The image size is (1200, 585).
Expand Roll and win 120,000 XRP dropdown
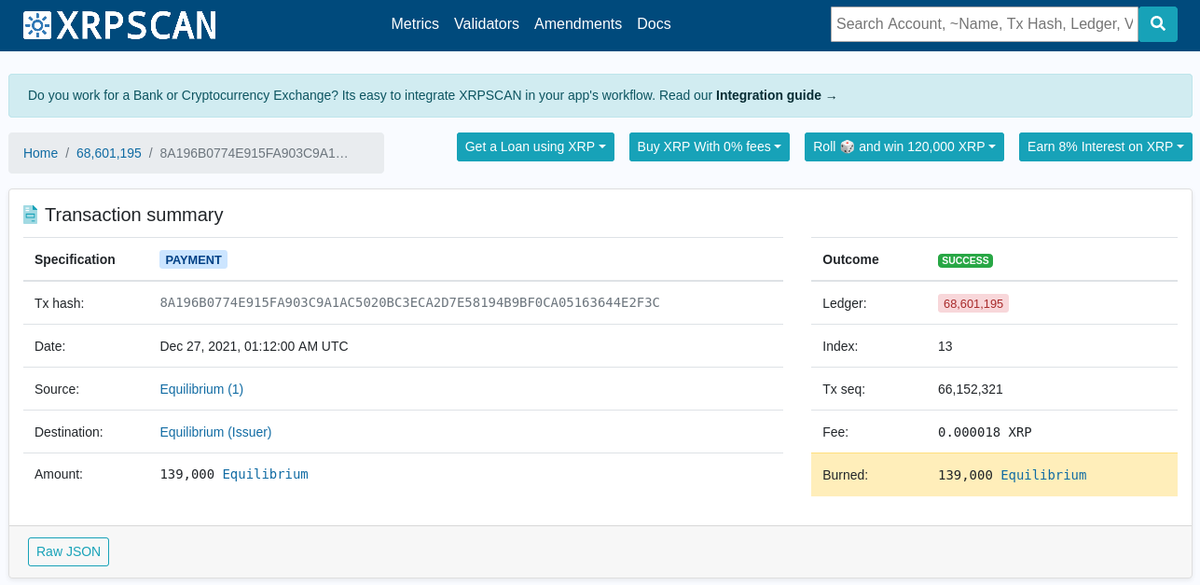click(x=904, y=147)
